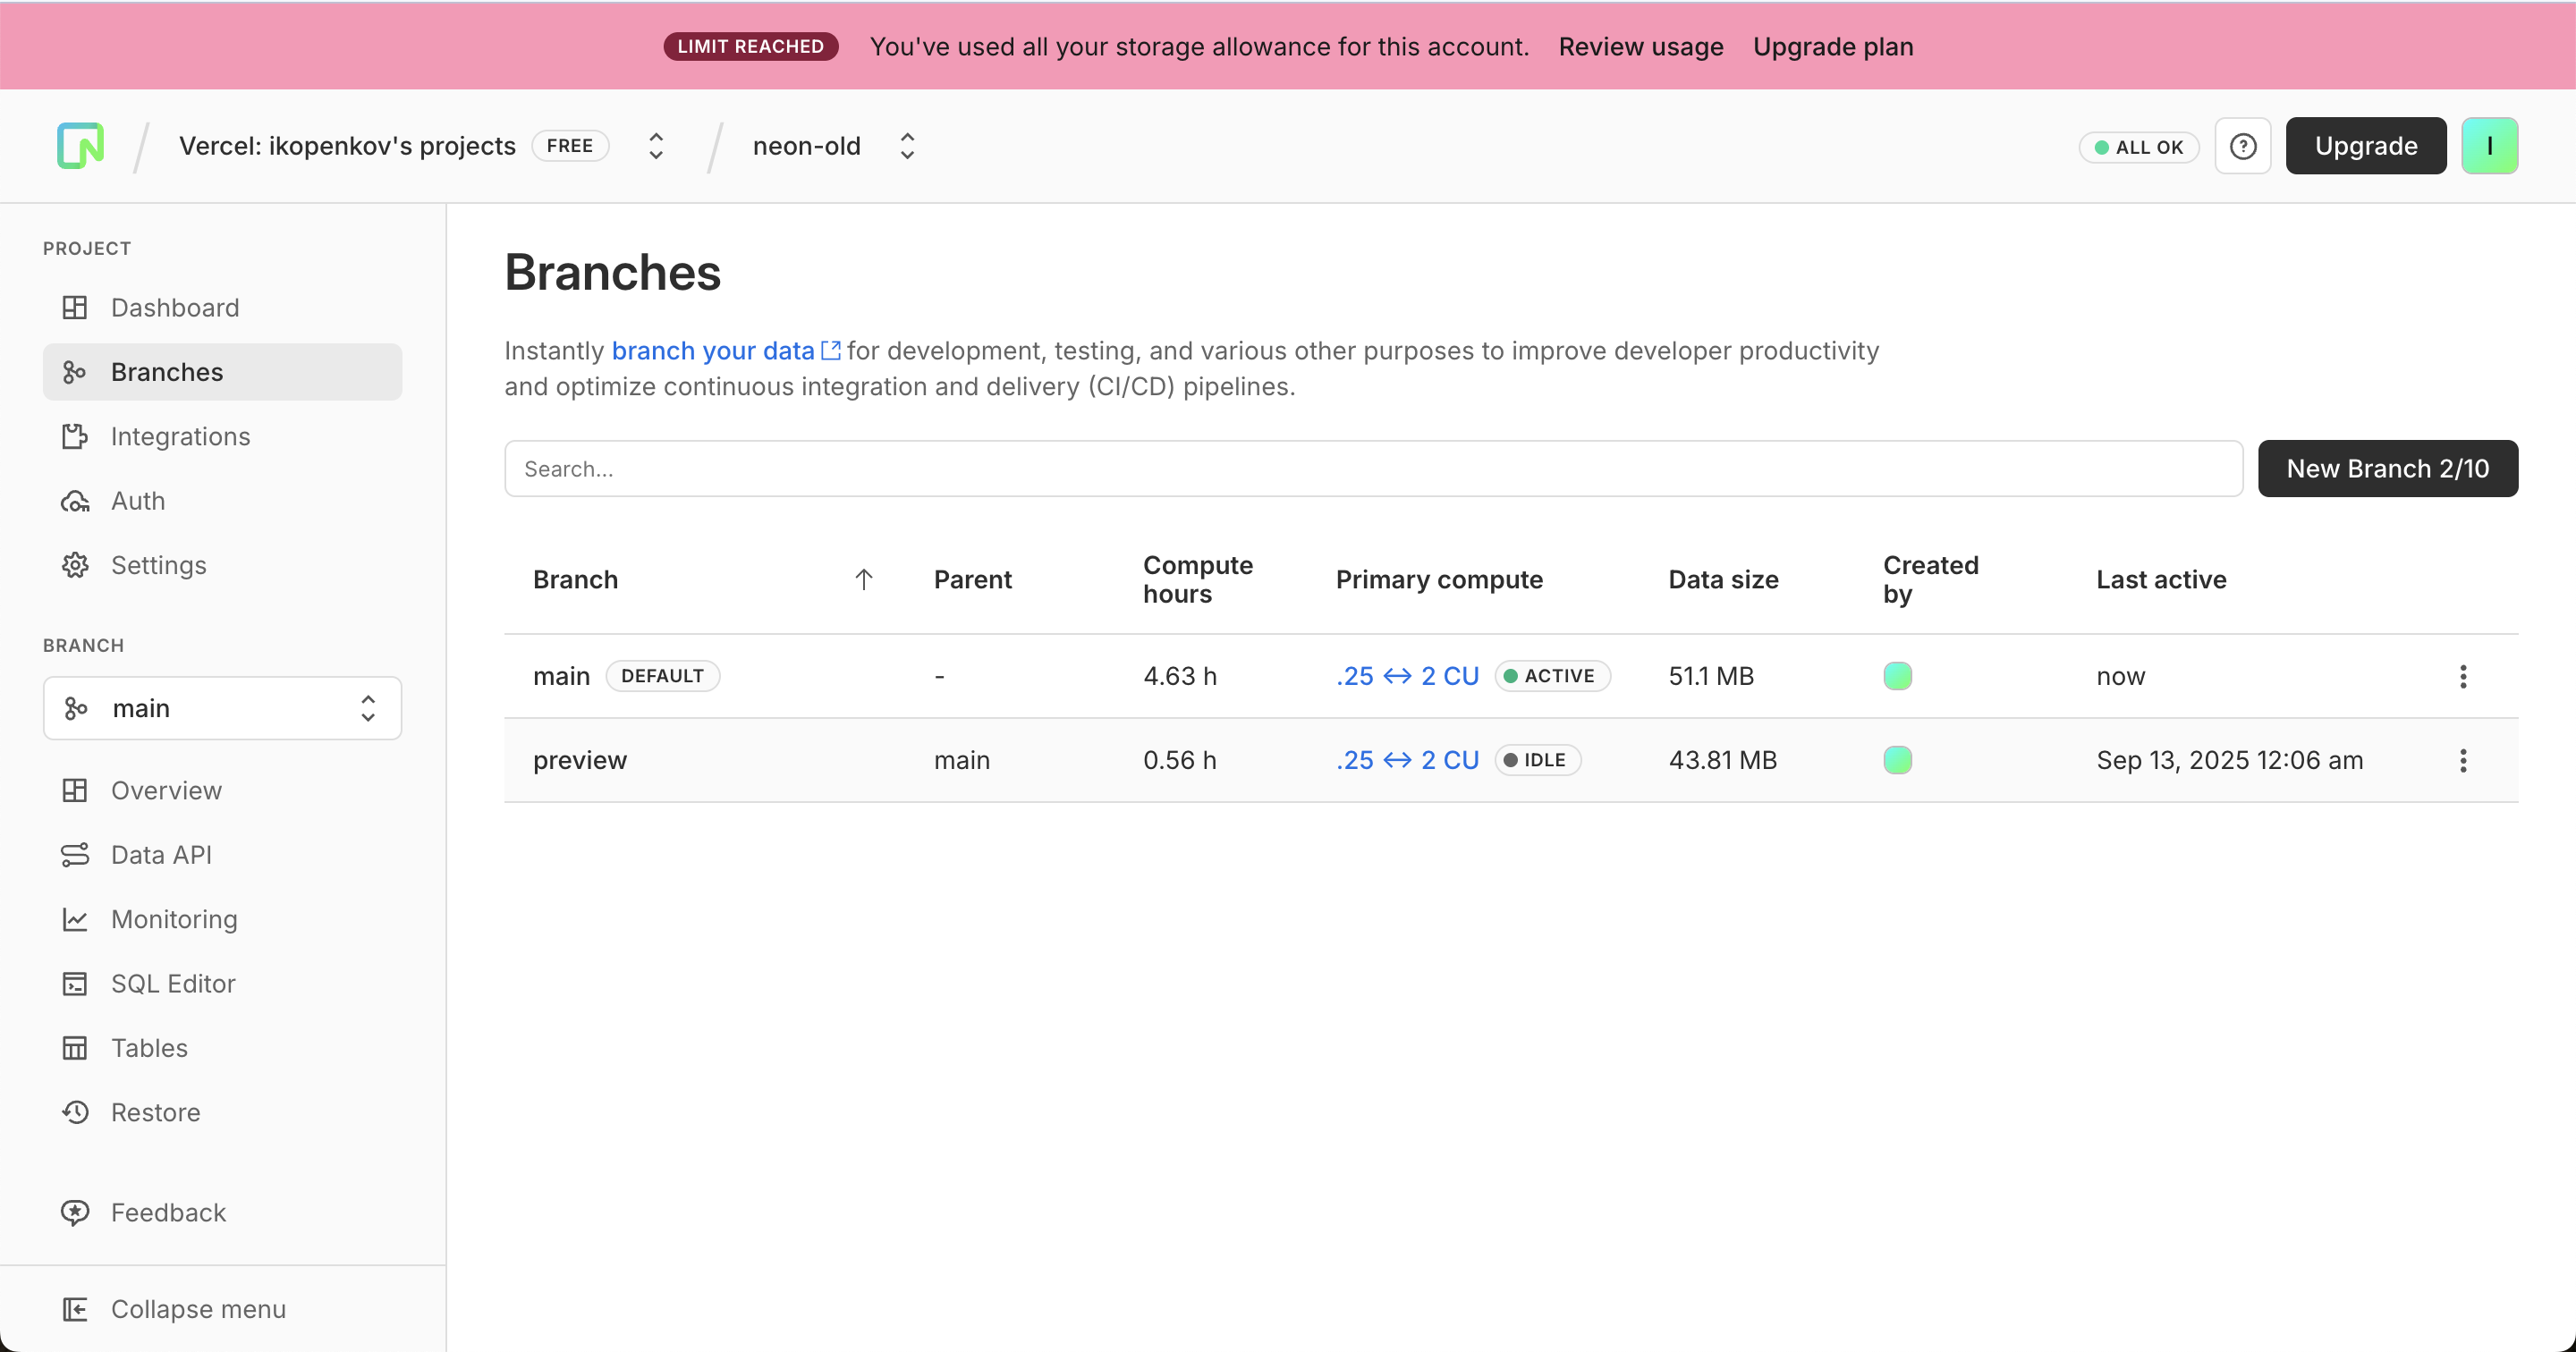This screenshot has width=2576, height=1352.
Task: Open the main branch selector dropdown
Action: 222,708
